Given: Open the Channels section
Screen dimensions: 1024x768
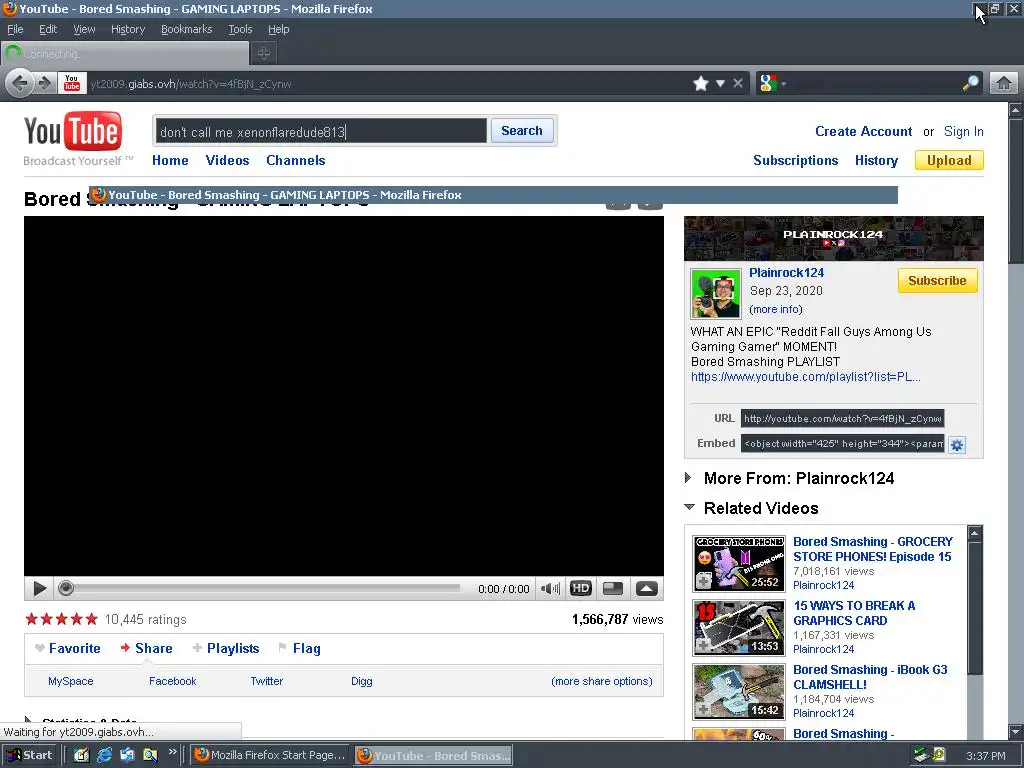Looking at the screenshot, I should 295,160.
